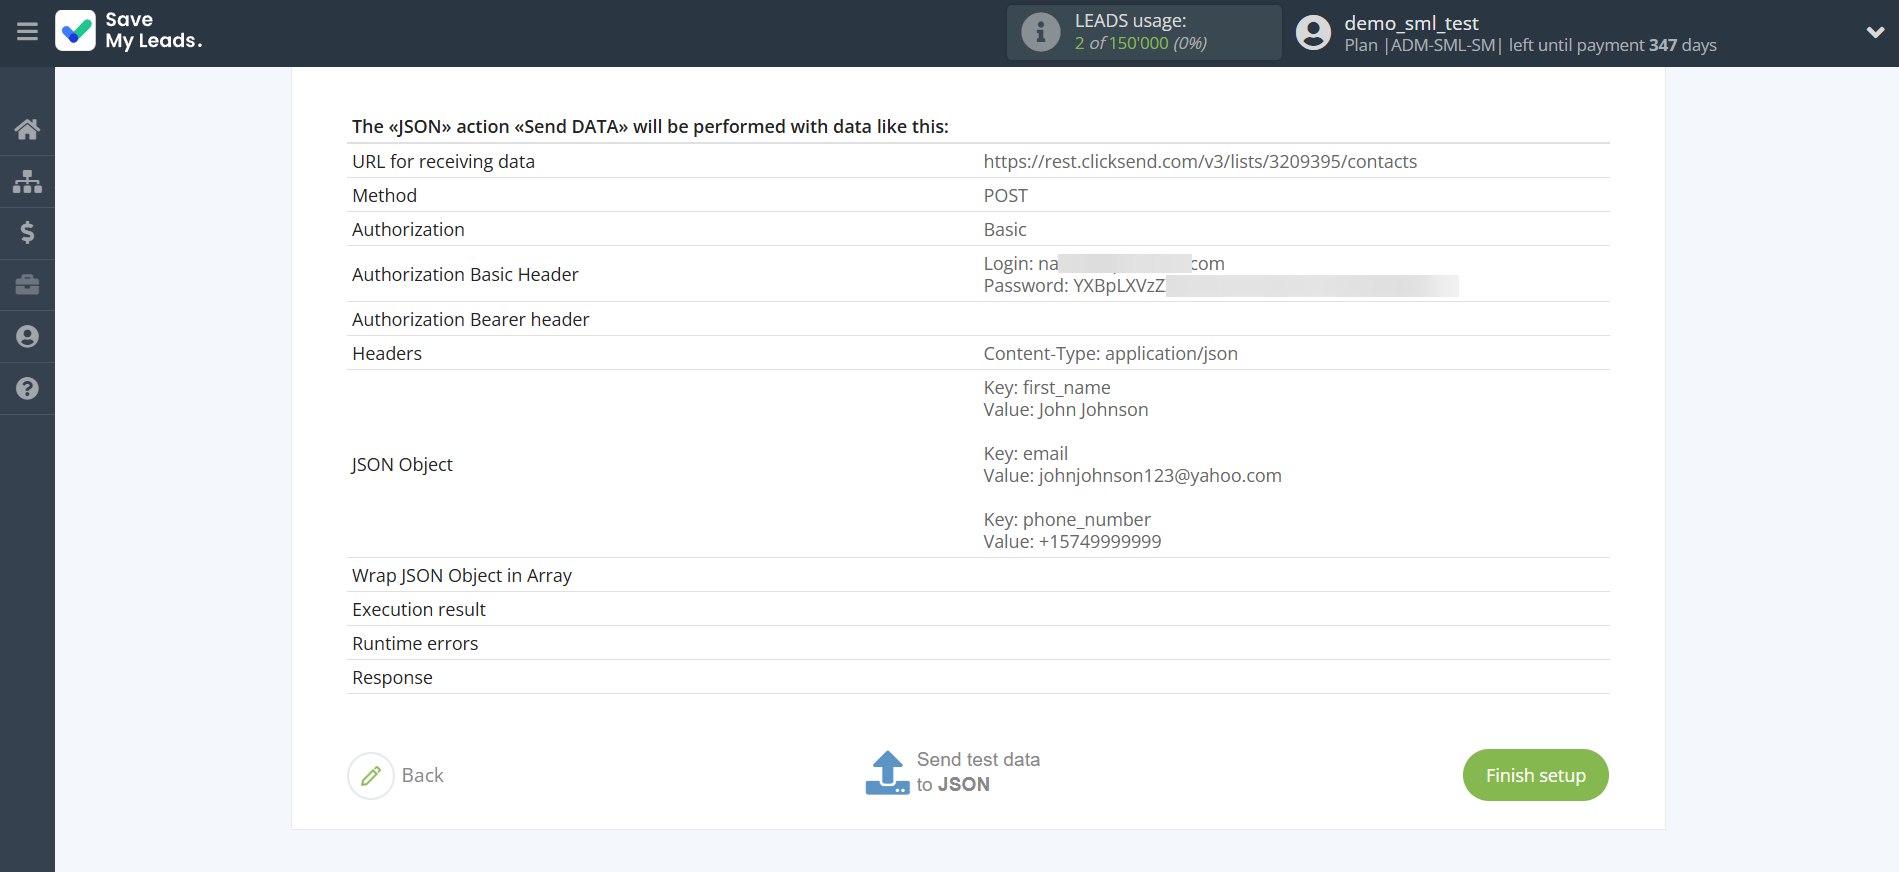
Task: Click the ClickSend URL value
Action: coord(1199,161)
